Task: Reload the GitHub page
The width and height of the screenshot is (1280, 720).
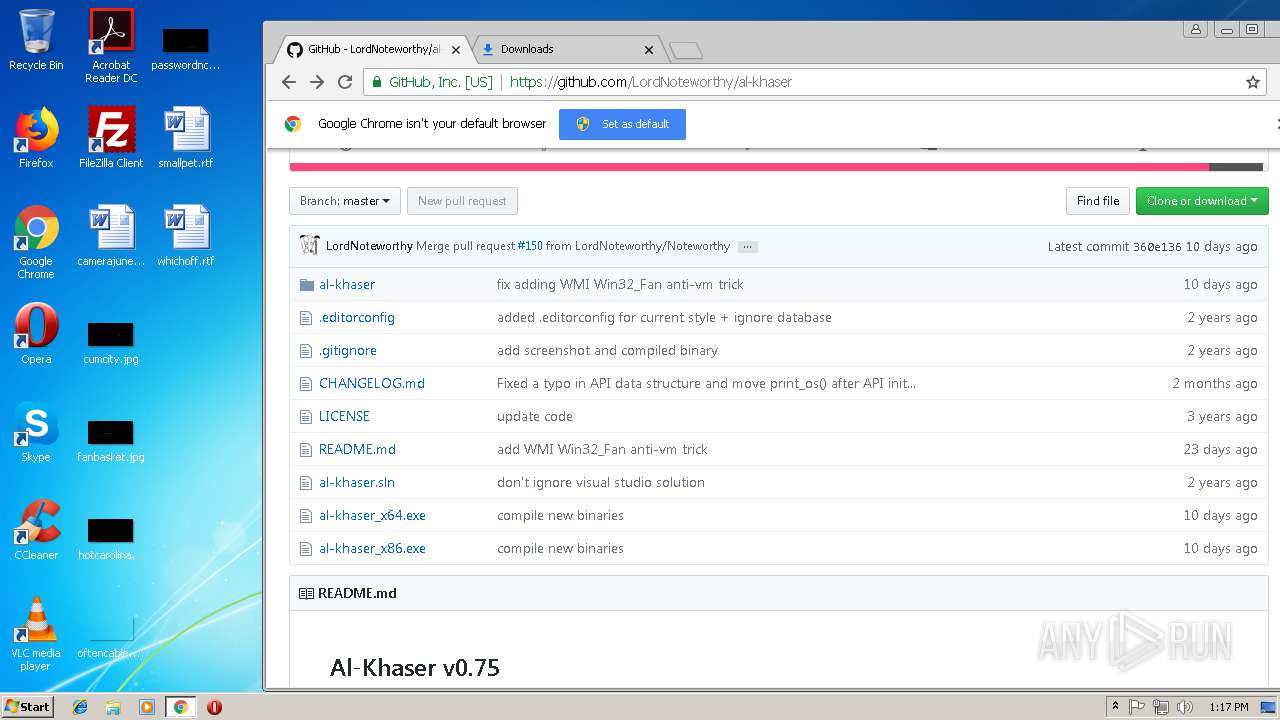Action: tap(345, 82)
